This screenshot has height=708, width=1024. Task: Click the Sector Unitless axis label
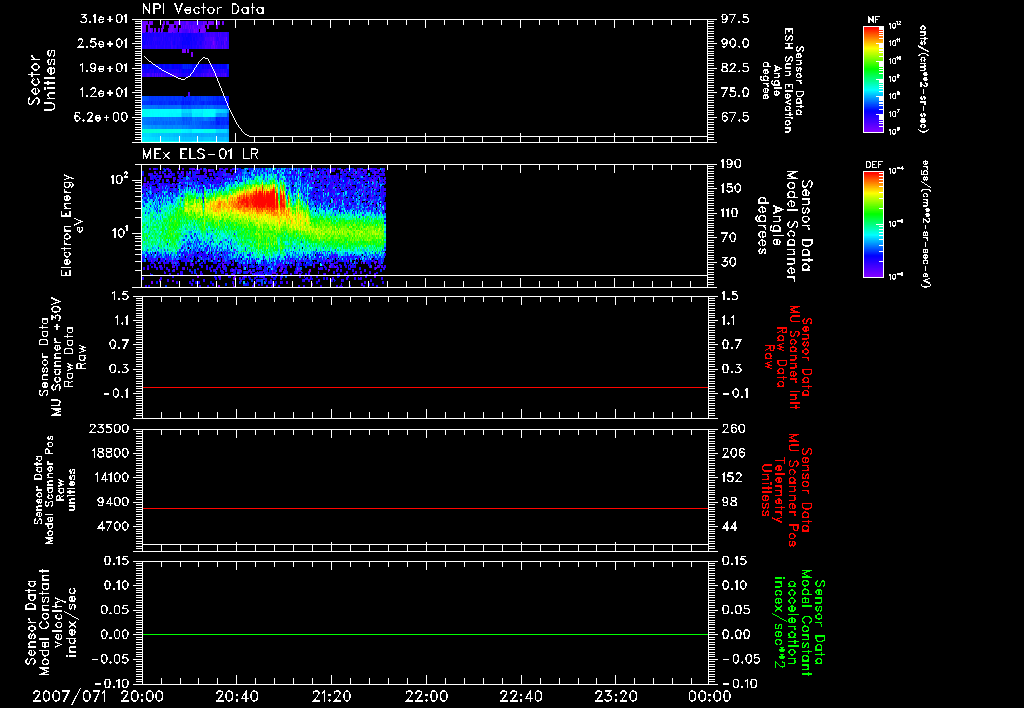pos(41,80)
